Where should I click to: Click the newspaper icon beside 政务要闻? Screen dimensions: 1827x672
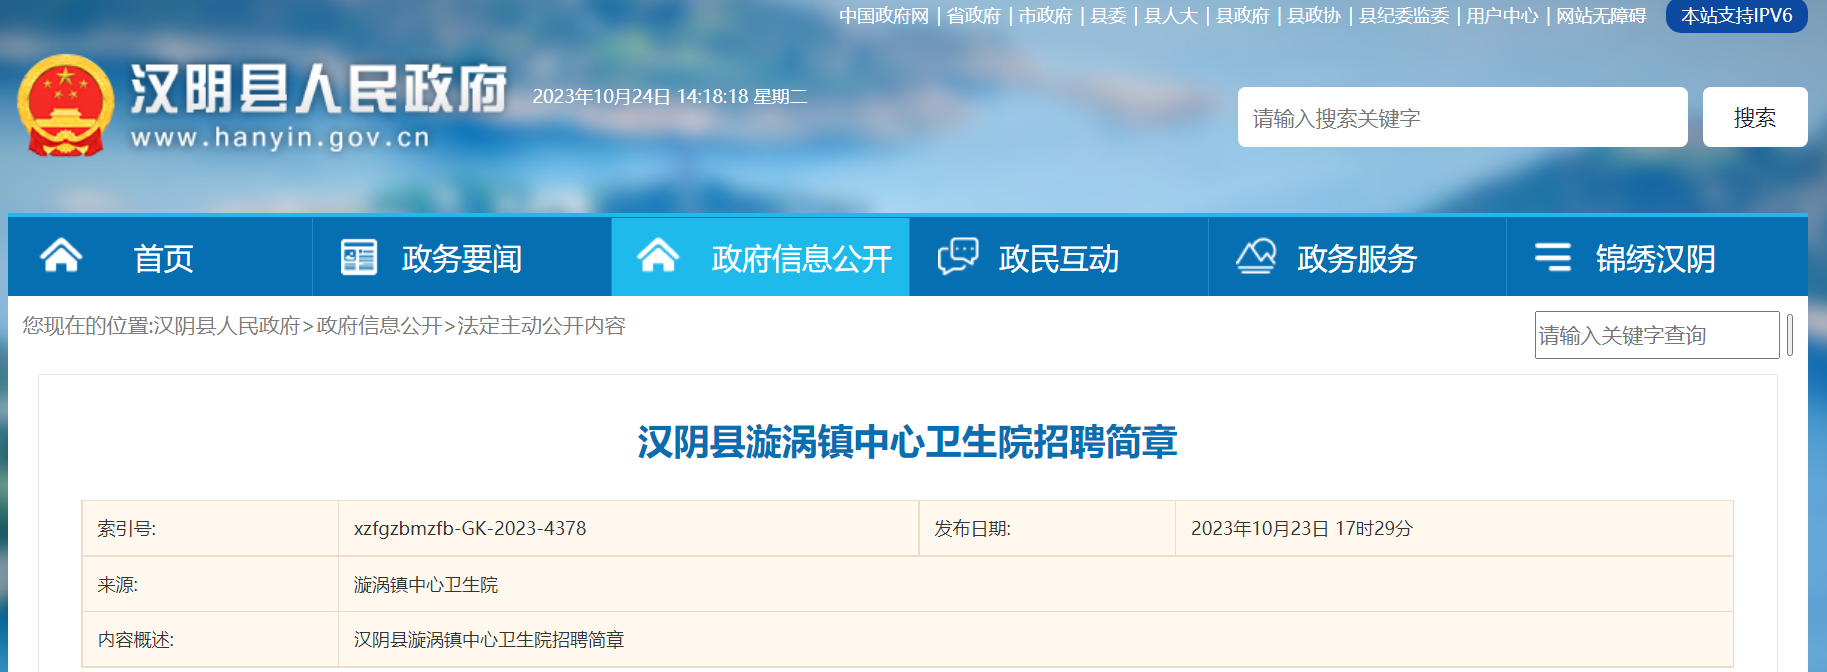[359, 257]
